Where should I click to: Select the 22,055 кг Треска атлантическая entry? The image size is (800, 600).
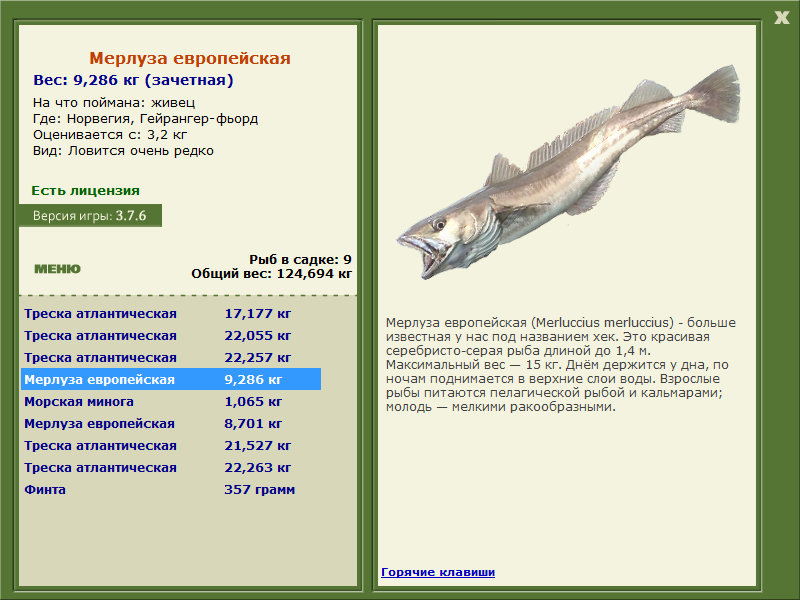point(171,335)
